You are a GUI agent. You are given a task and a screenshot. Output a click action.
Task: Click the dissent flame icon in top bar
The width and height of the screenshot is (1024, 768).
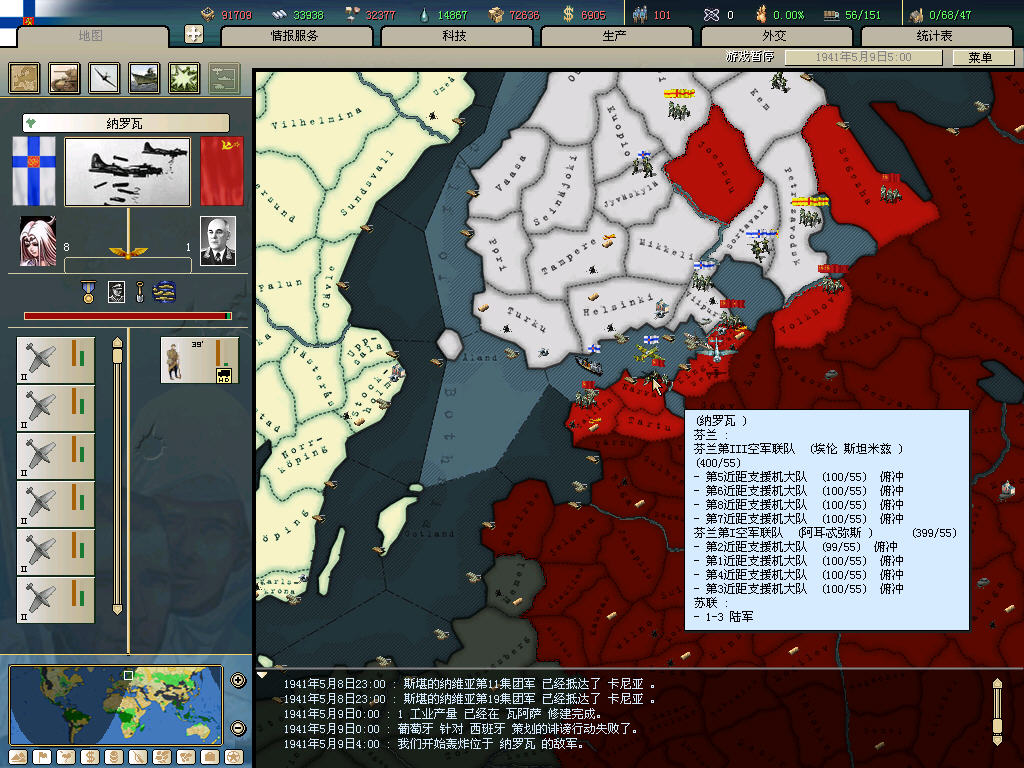tap(761, 14)
